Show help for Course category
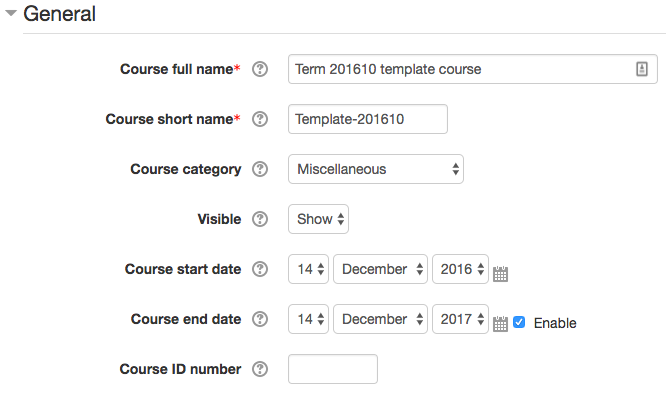The height and width of the screenshot is (396, 666). (260, 169)
